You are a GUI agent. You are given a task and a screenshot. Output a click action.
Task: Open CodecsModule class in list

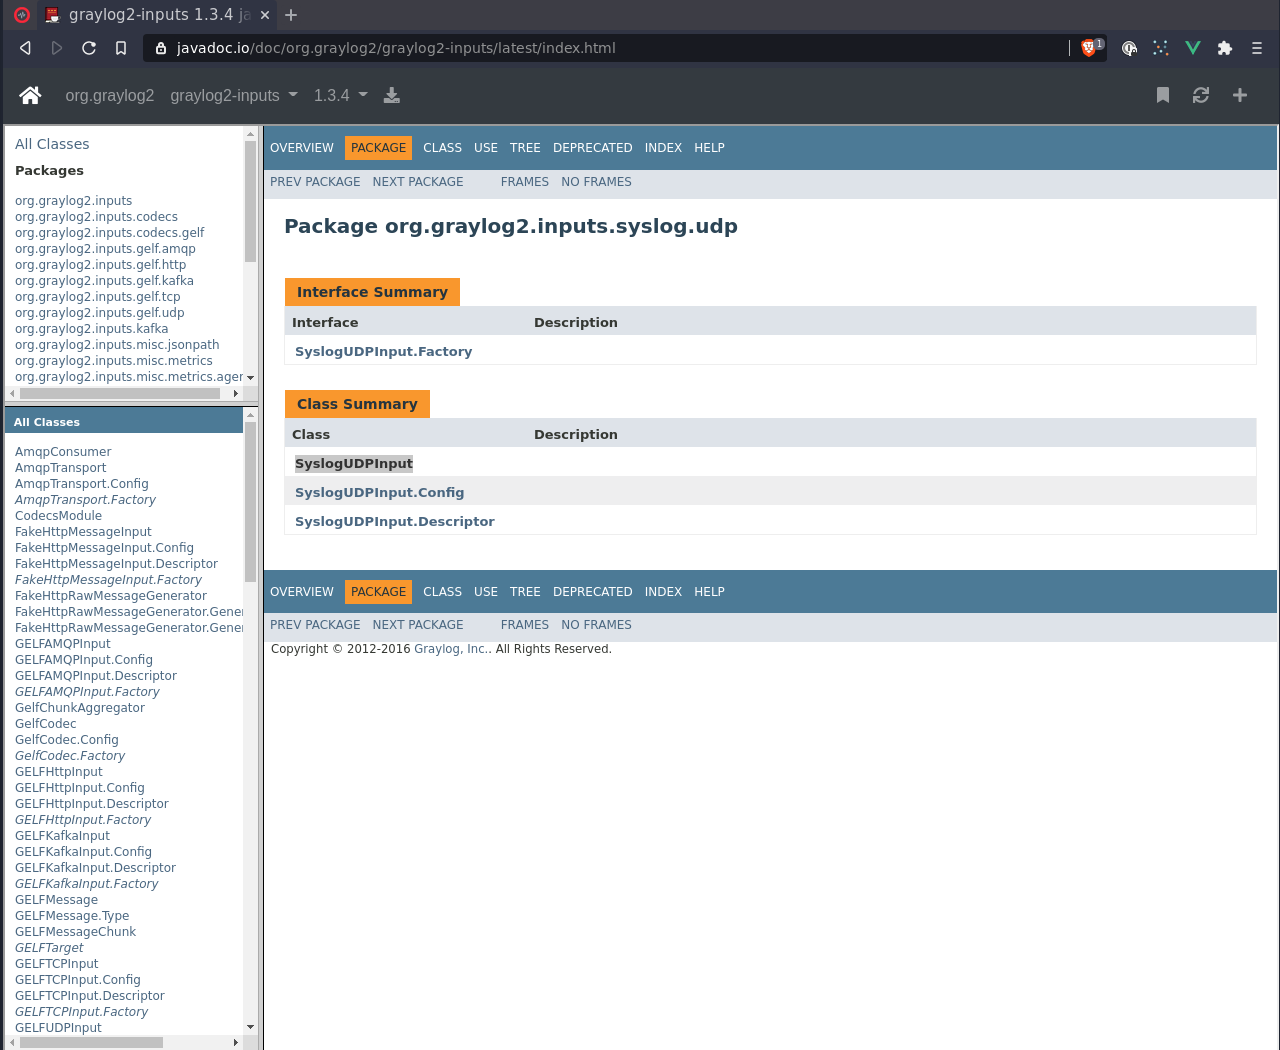point(58,516)
